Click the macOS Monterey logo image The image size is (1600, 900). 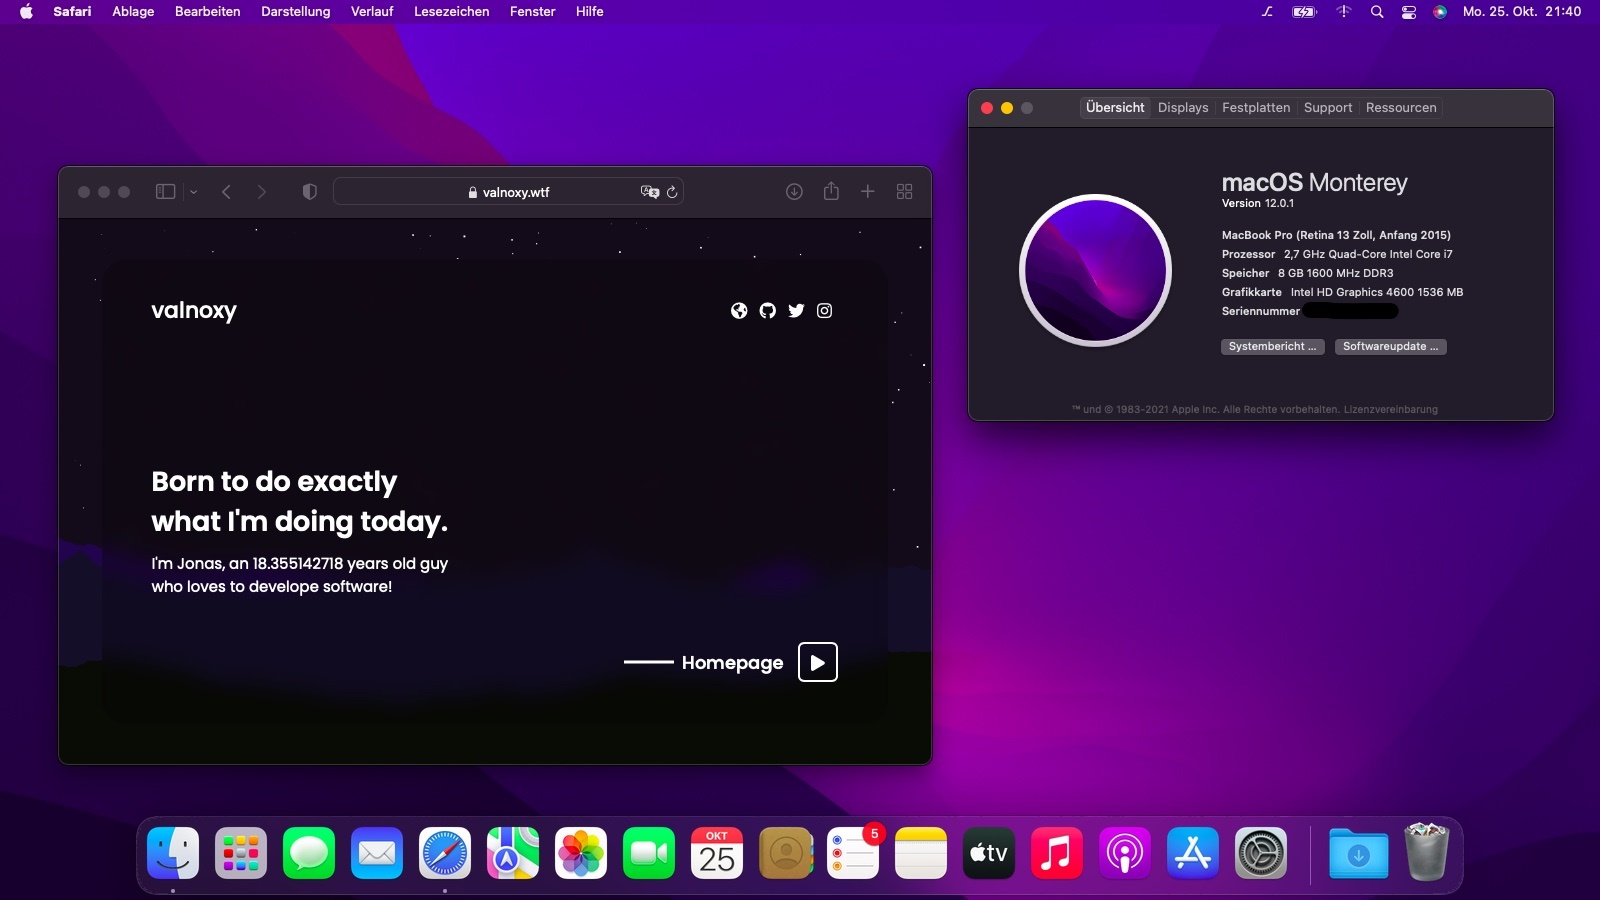click(1096, 270)
